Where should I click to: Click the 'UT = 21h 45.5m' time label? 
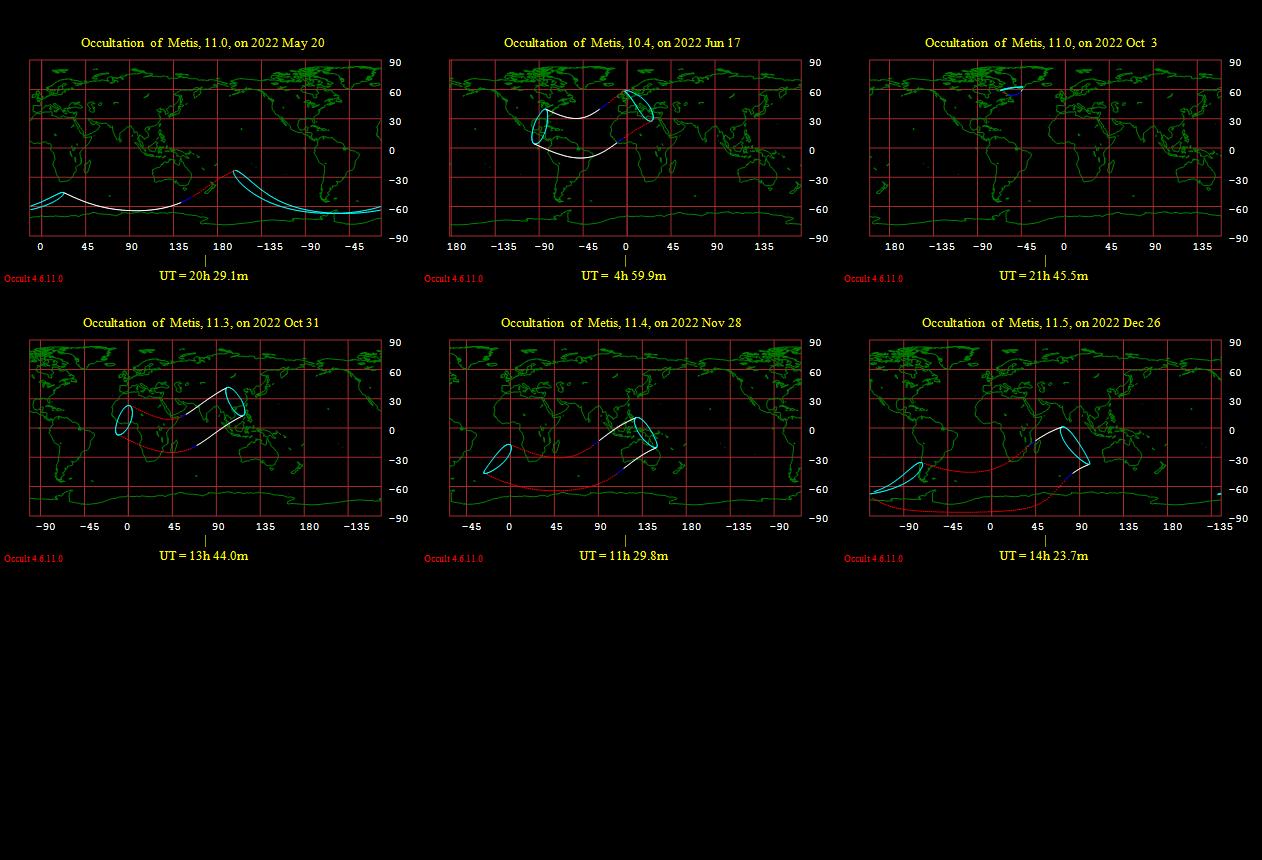pos(1043,276)
